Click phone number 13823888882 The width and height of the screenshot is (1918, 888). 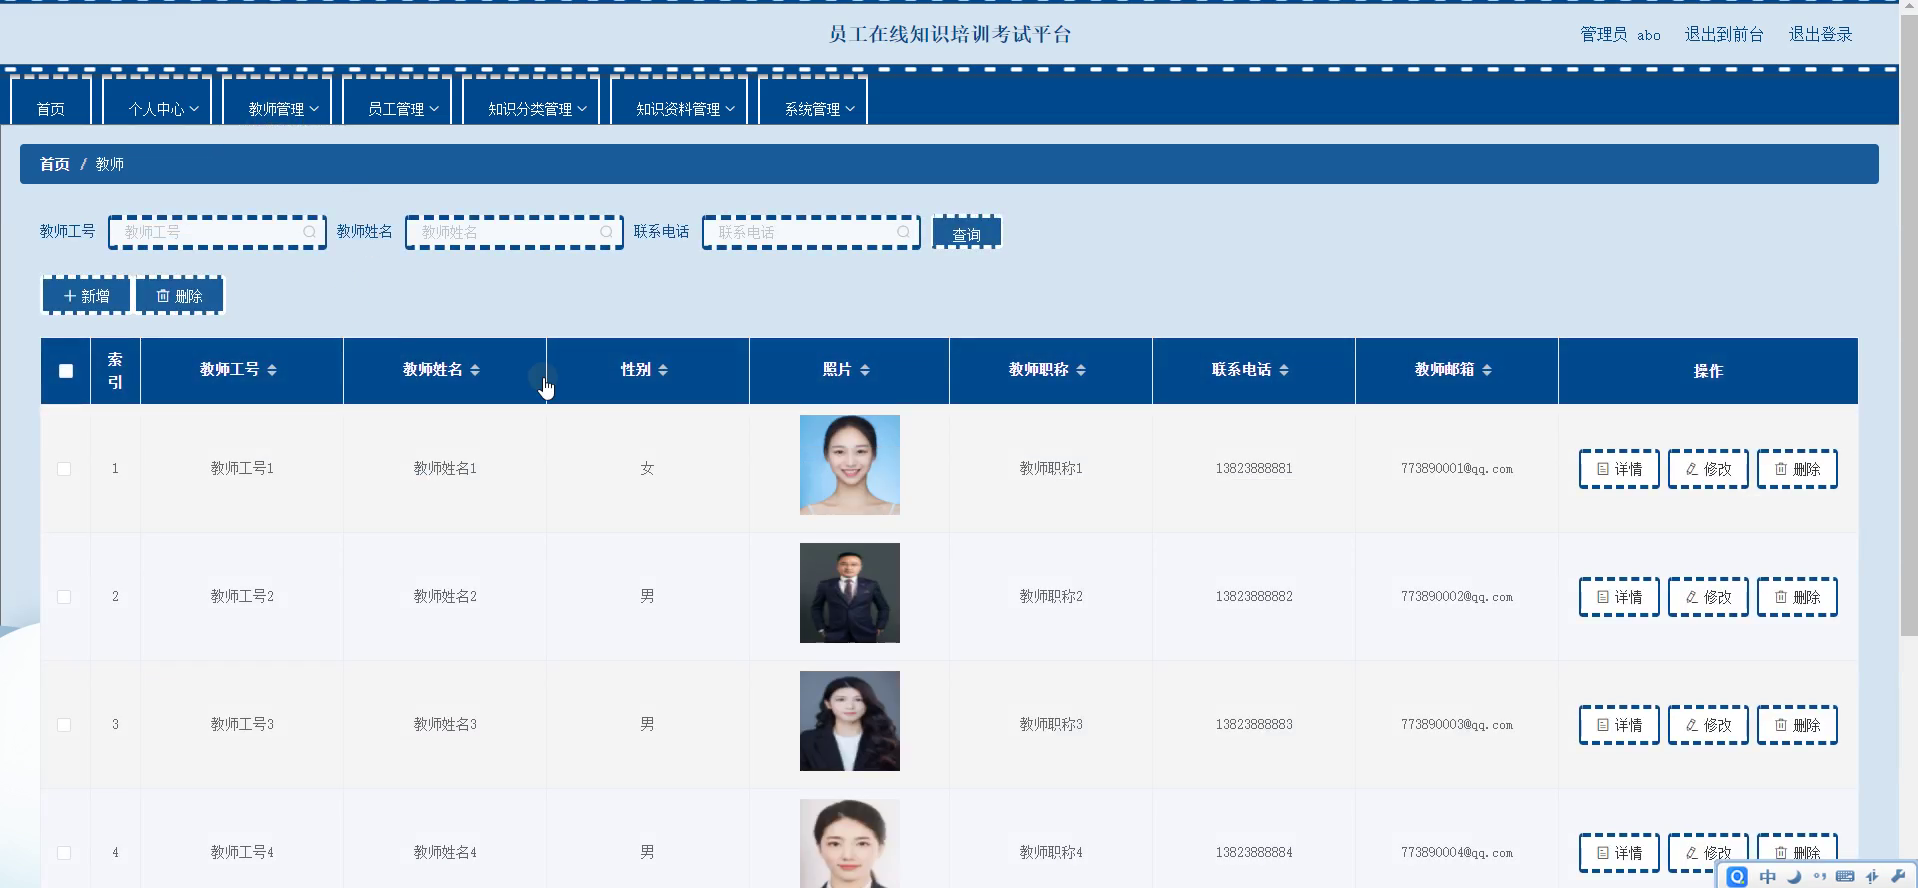[x=1254, y=597]
